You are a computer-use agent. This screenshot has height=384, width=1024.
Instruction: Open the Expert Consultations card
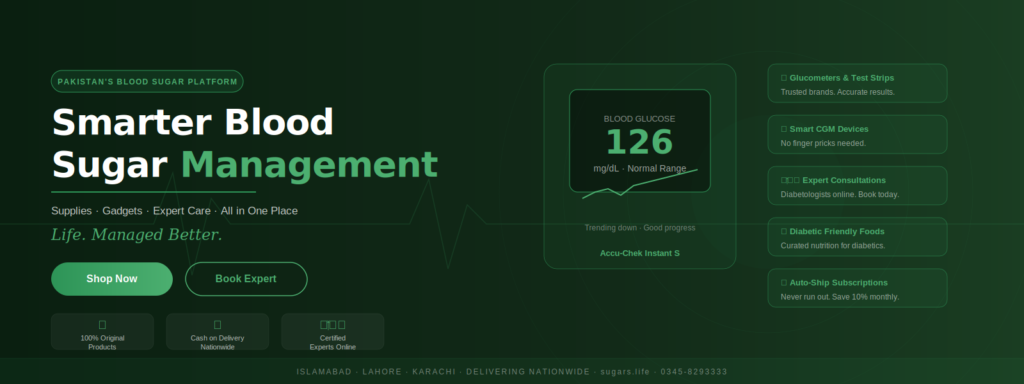(x=857, y=185)
